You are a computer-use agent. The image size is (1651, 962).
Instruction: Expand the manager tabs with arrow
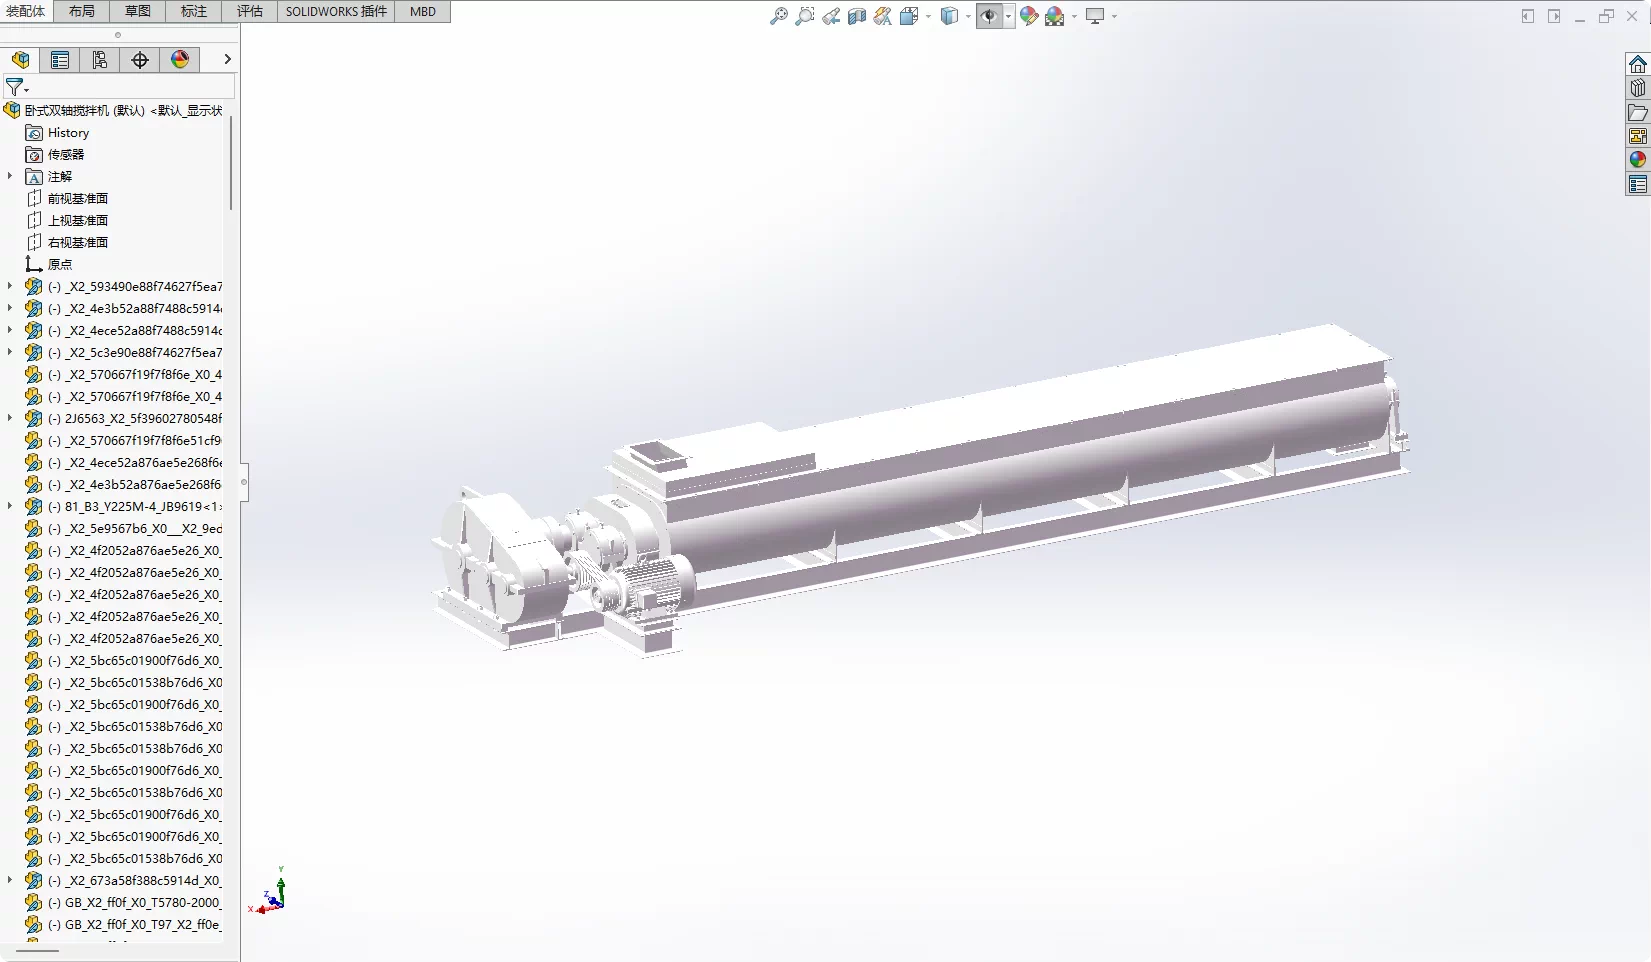pos(227,60)
